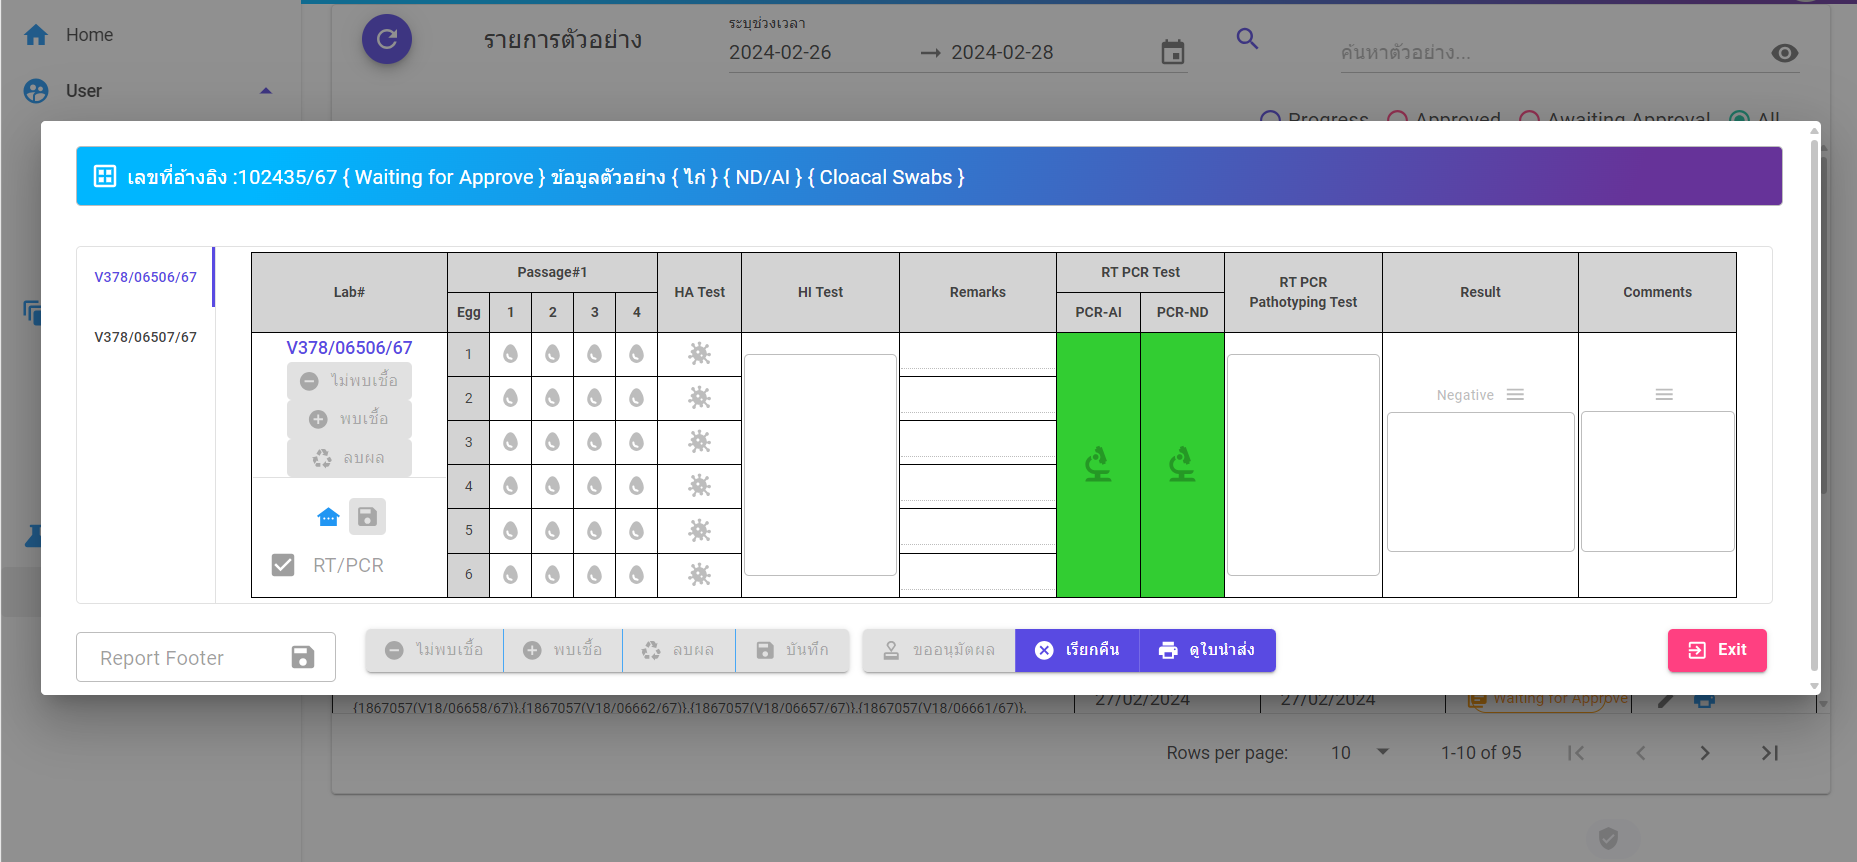This screenshot has height=862, width=1857.
Task: Select sample tab V378/06507/67
Action: tap(146, 337)
